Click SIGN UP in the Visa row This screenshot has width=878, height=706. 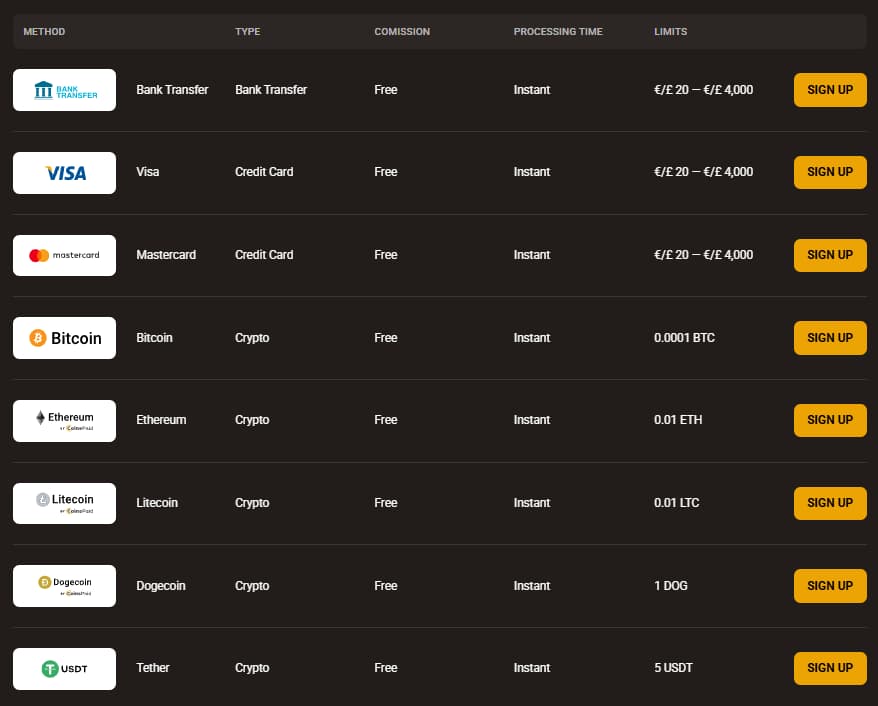[830, 172]
